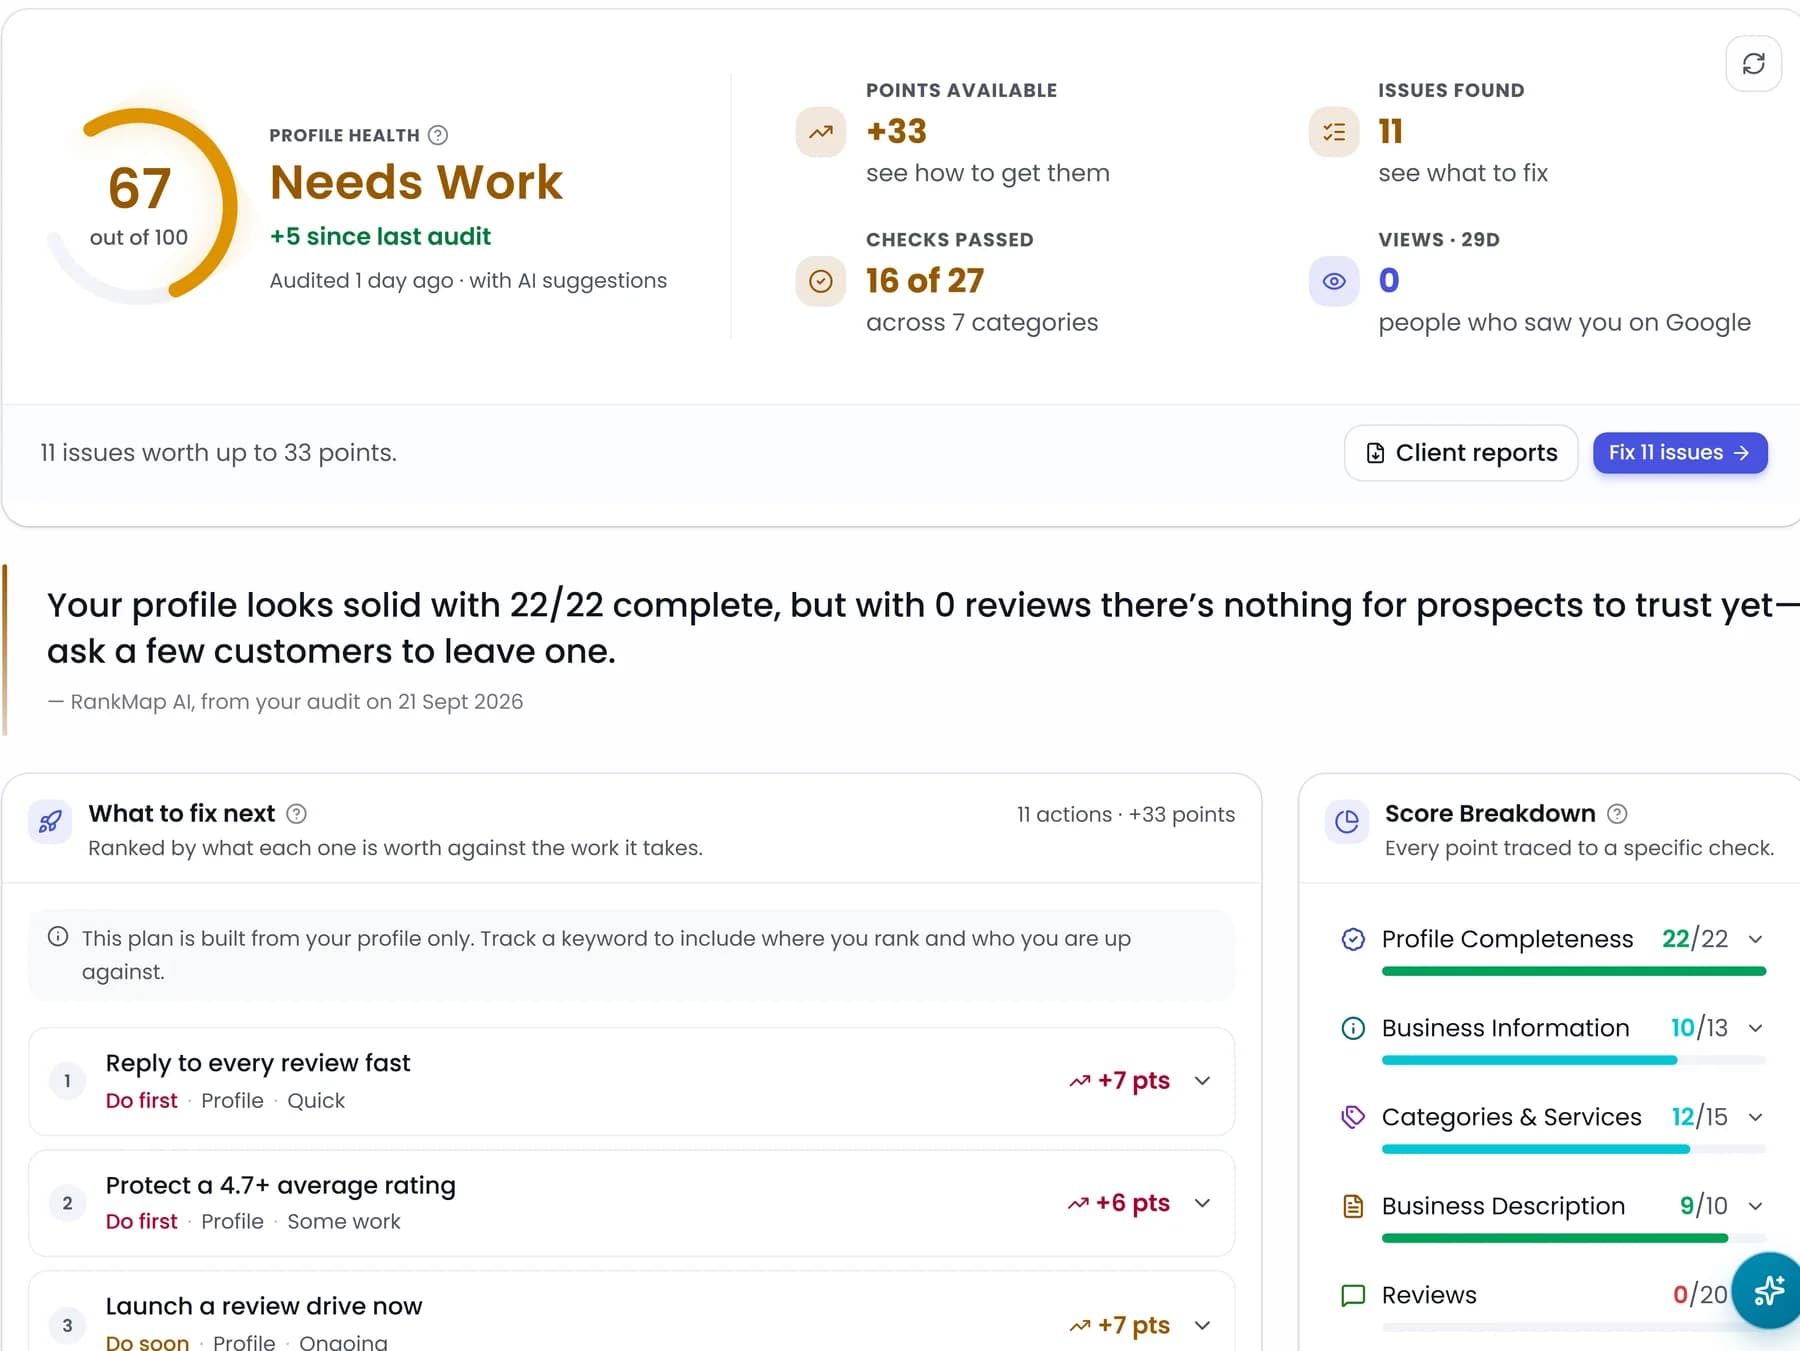The height and width of the screenshot is (1351, 1800).
Task: Click the Business Information progress bar
Action: [1574, 1060]
